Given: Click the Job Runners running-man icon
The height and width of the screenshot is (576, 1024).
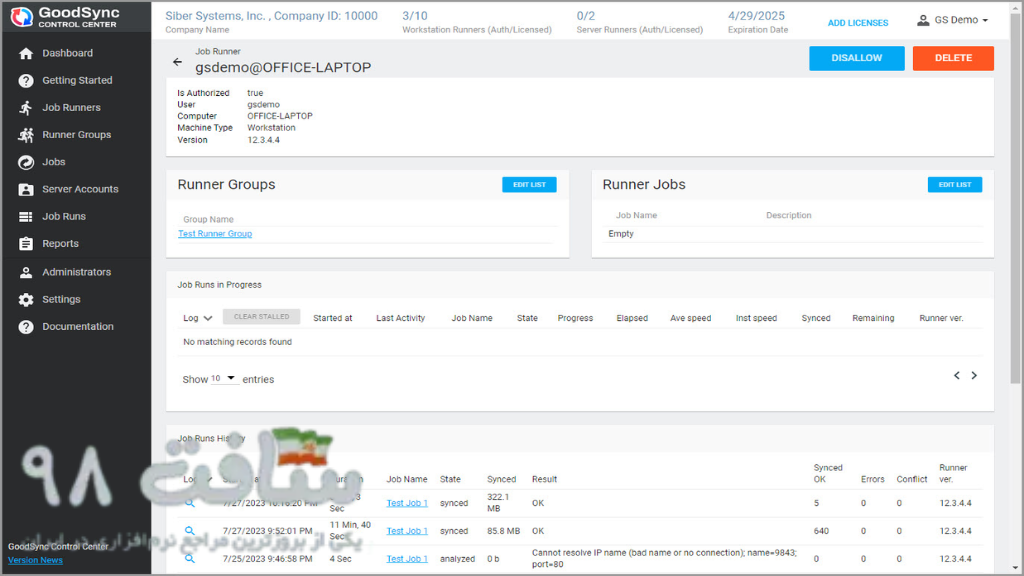Looking at the screenshot, I should pyautogui.click(x=26, y=108).
